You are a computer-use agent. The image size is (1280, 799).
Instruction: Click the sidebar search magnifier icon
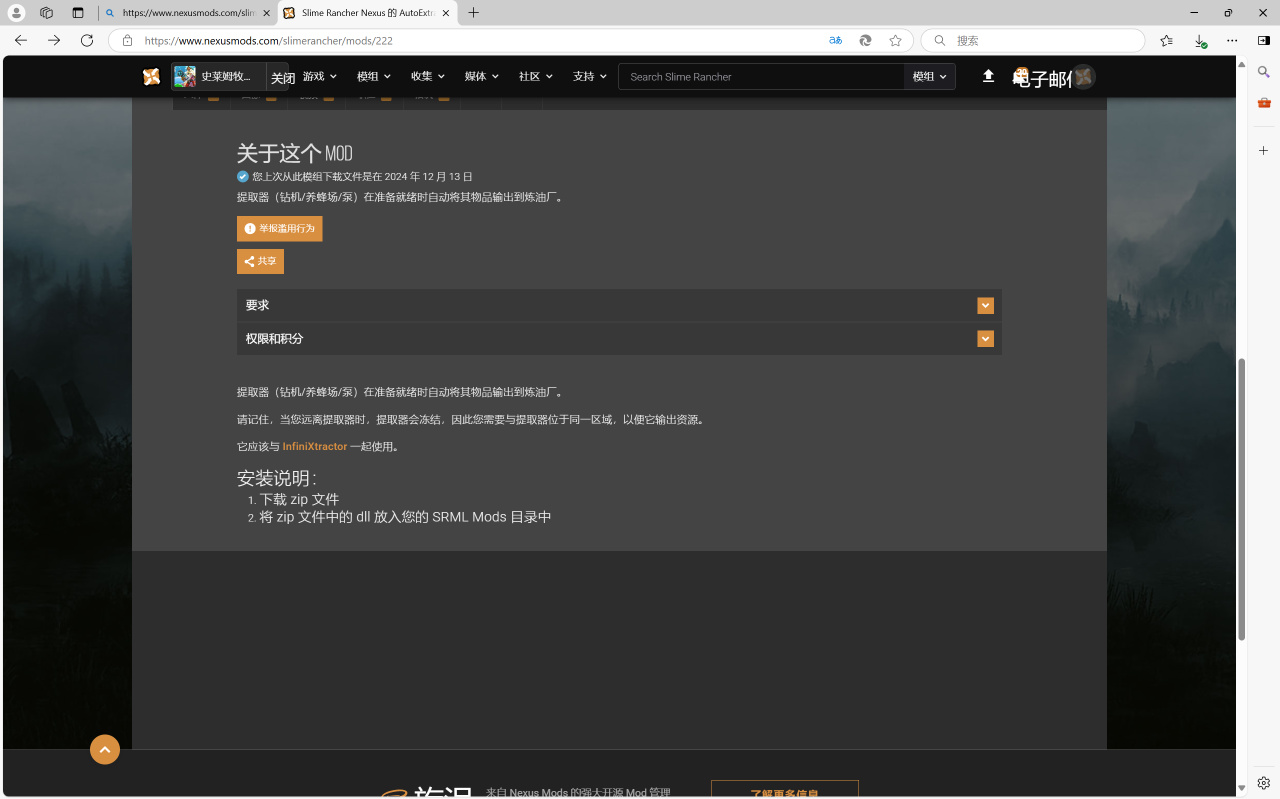tap(1264, 72)
